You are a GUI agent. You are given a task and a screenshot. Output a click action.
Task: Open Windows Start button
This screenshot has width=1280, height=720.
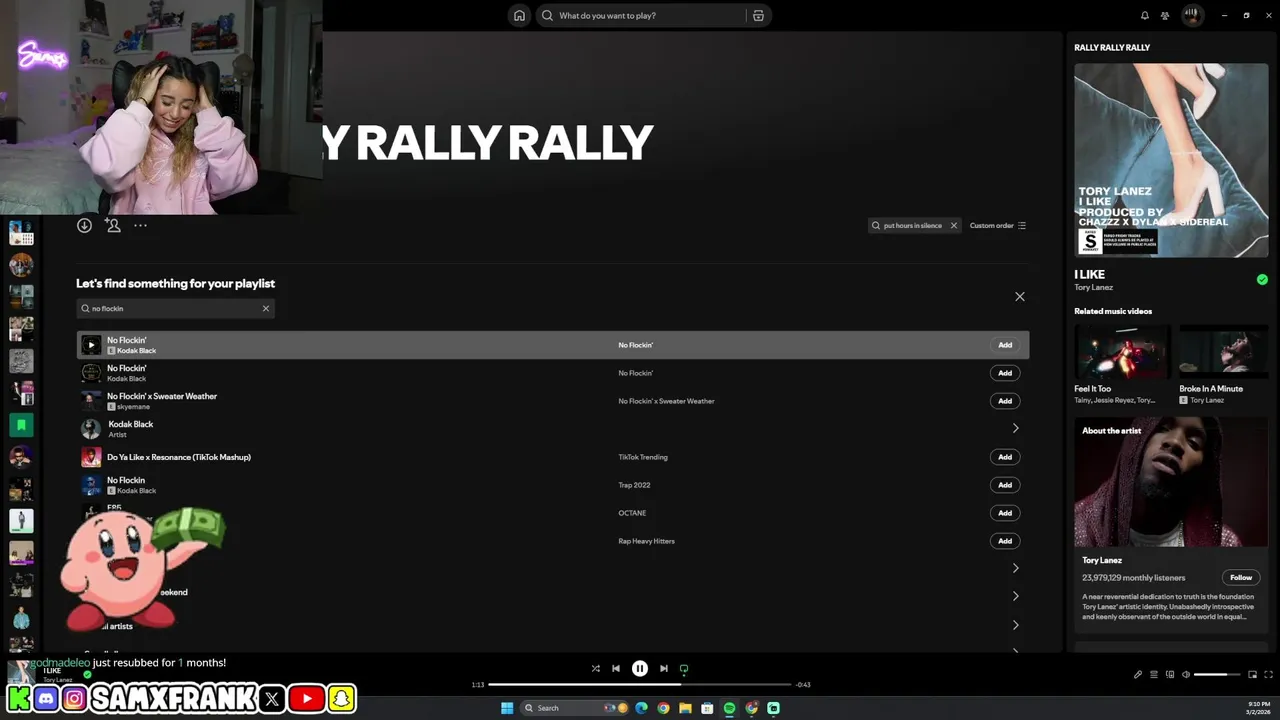pos(507,708)
